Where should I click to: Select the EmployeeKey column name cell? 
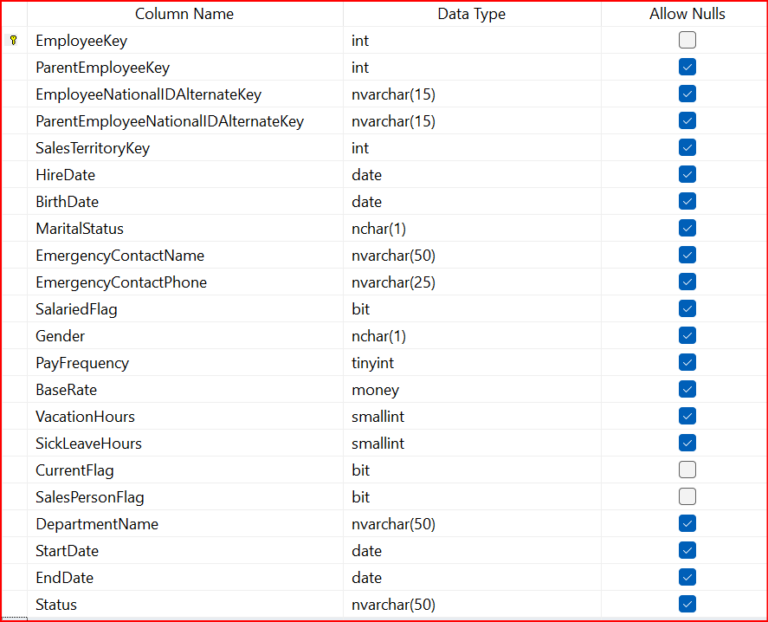[185, 40]
